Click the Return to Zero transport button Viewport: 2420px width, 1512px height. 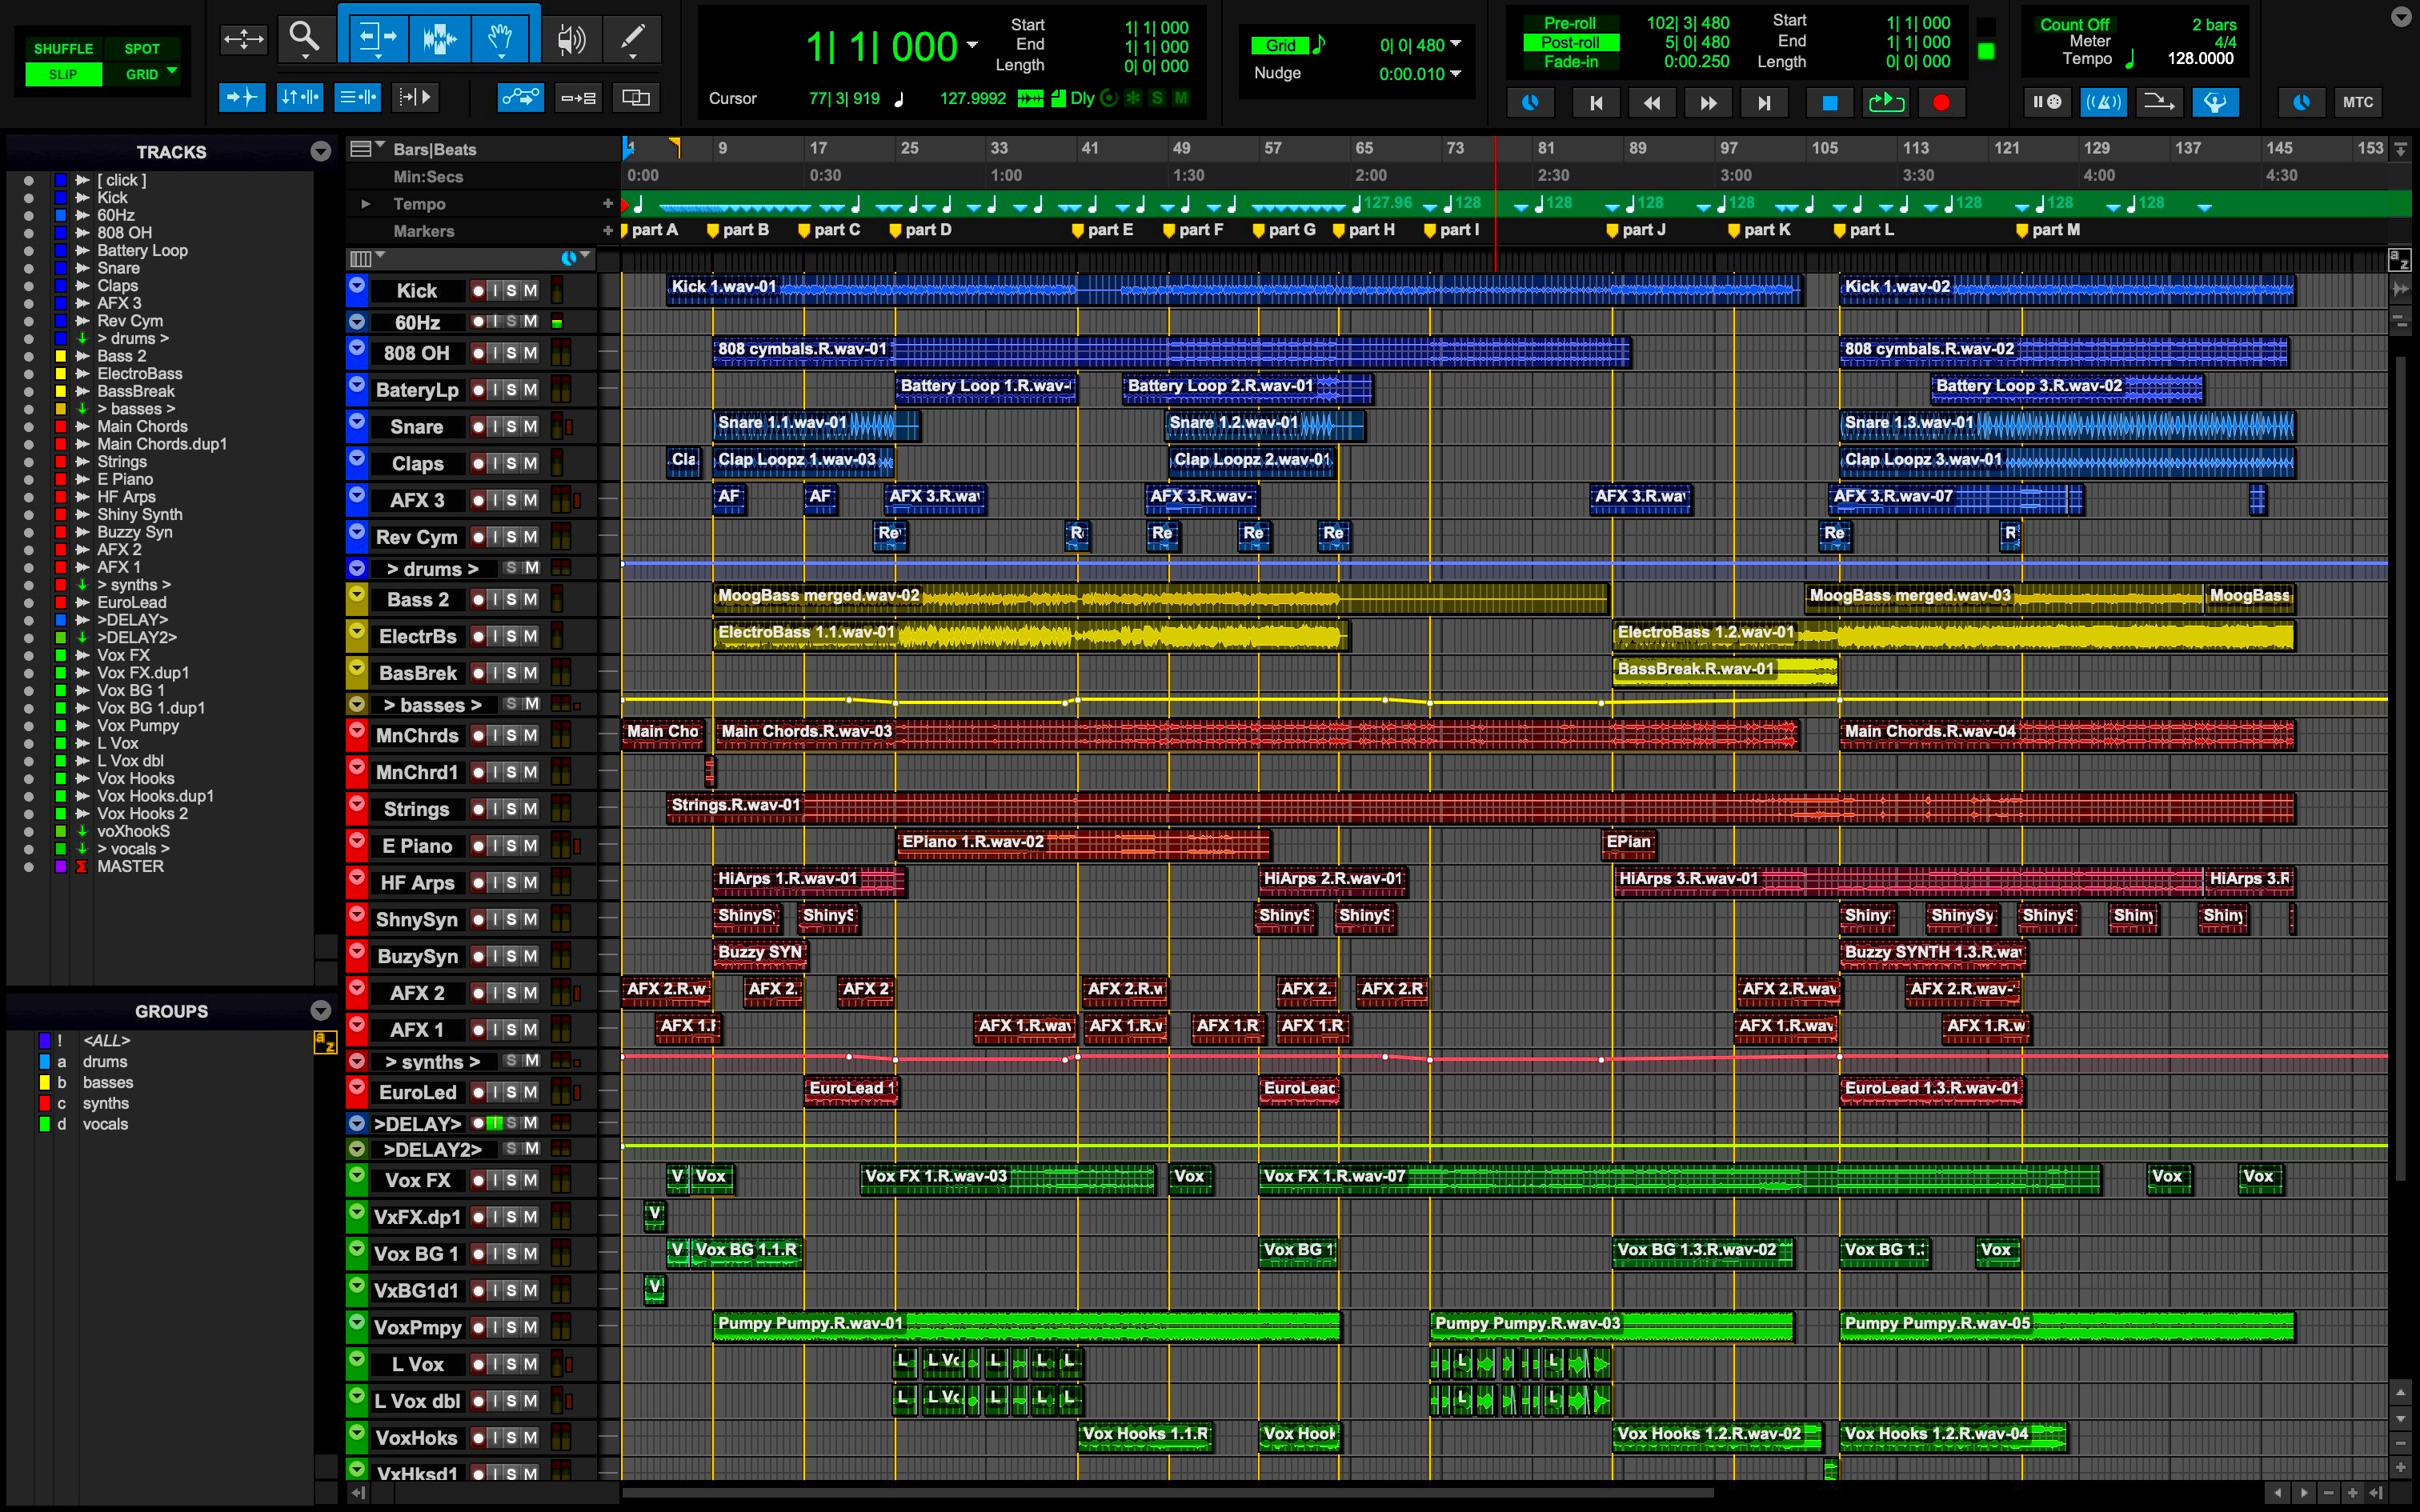coord(1596,102)
